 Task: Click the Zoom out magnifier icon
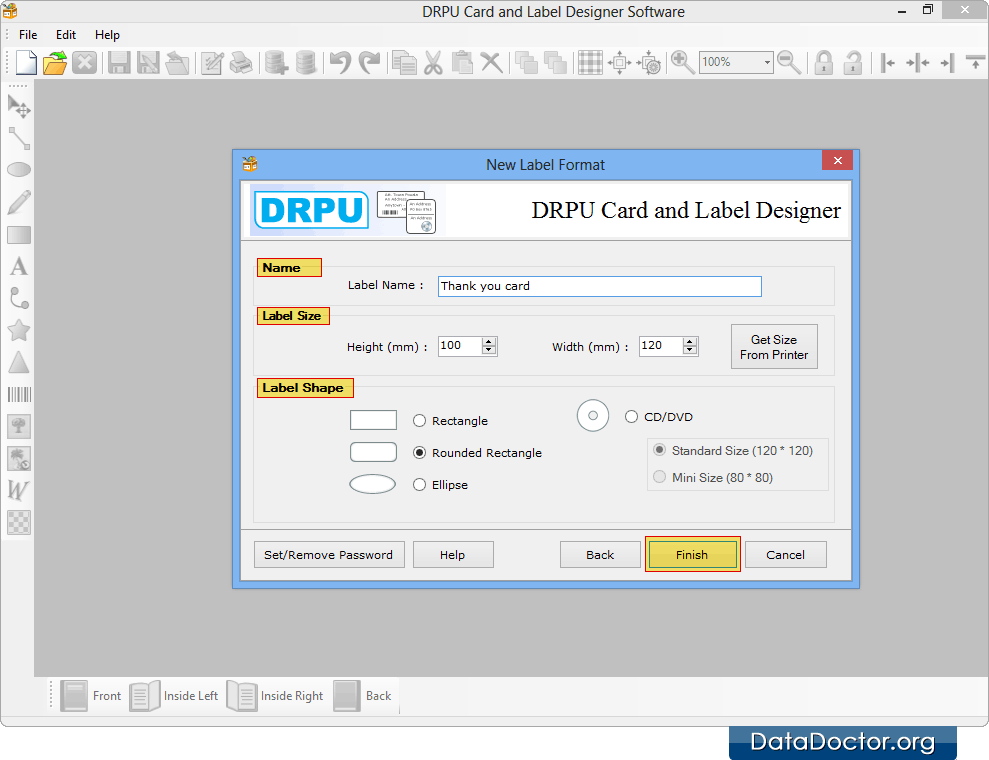pyautogui.click(x=789, y=62)
